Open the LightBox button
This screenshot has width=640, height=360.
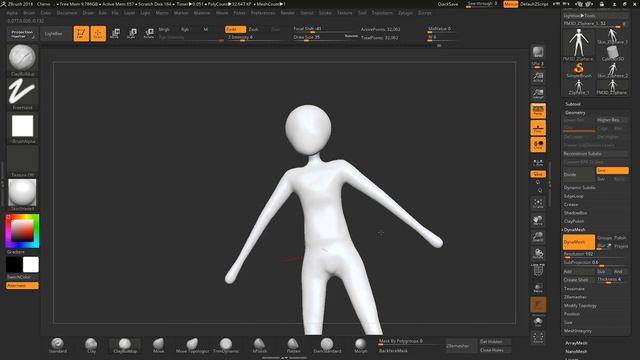[54, 33]
